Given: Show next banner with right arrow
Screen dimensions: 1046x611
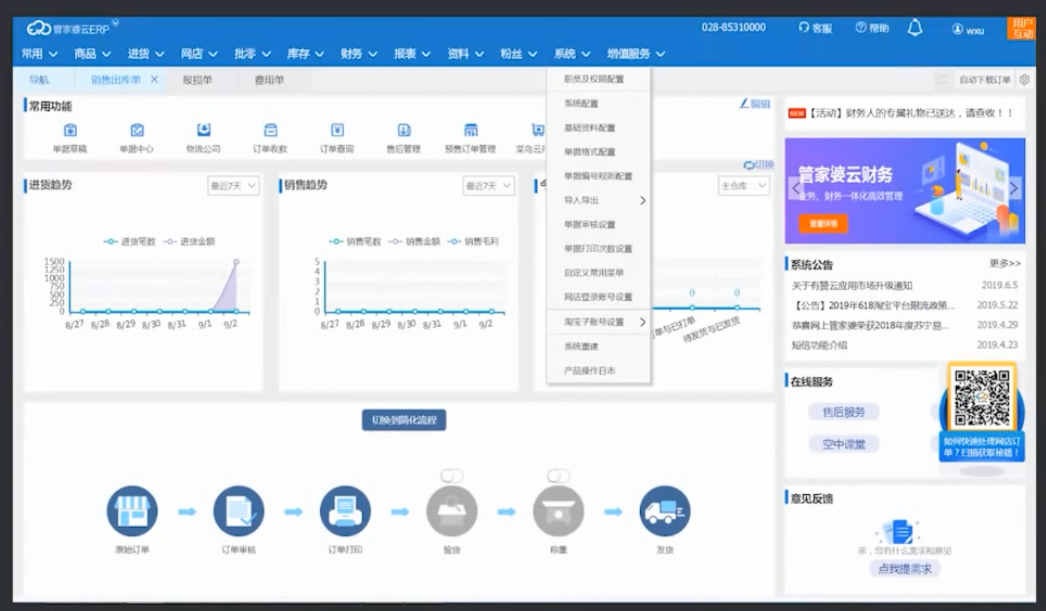Looking at the screenshot, I should pyautogui.click(x=1013, y=189).
